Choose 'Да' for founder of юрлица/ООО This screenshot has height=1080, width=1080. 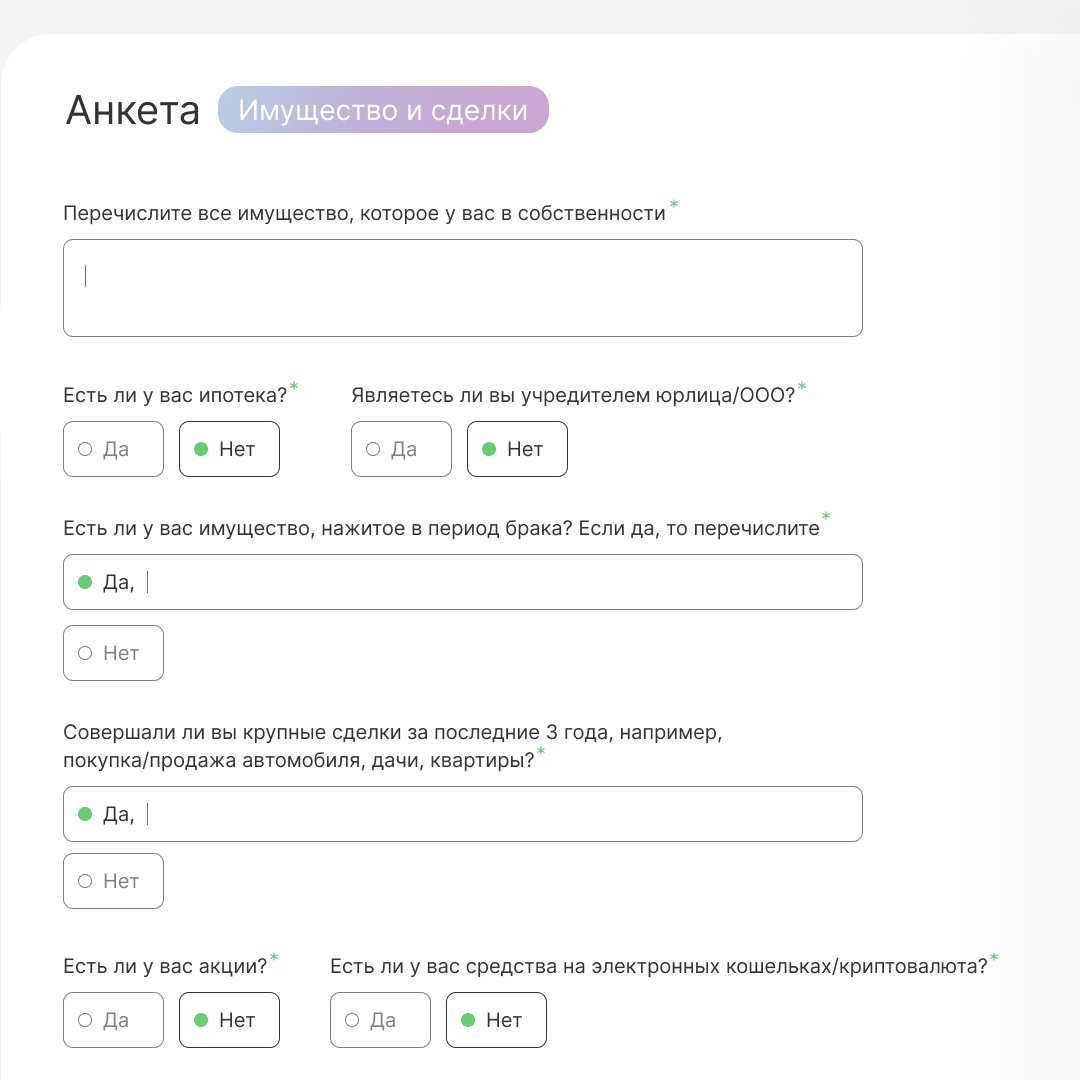point(401,449)
